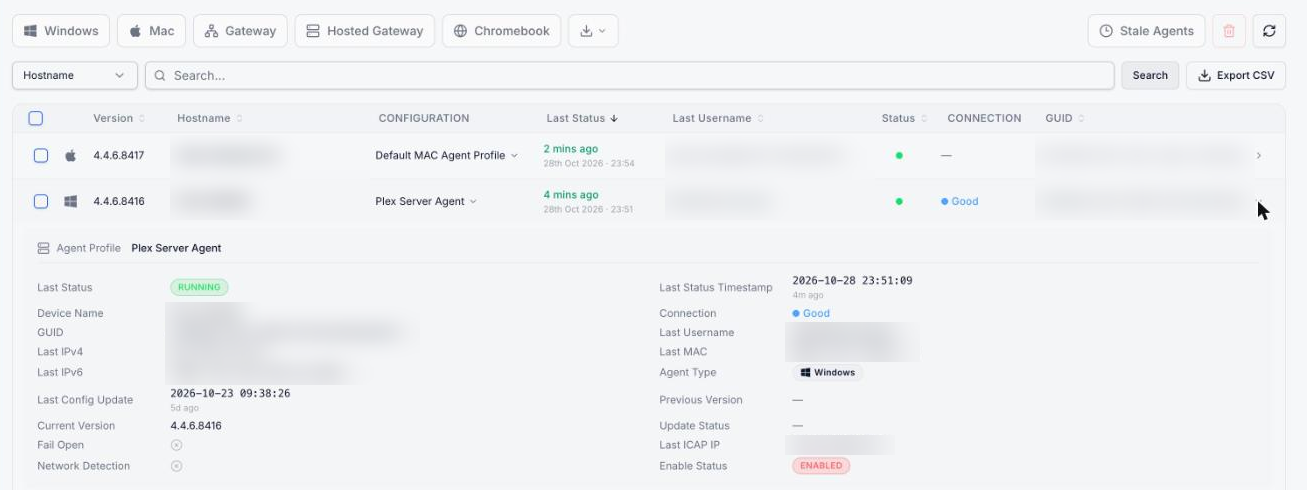Click the RUNNING status badge
1307x490 pixels.
199,287
